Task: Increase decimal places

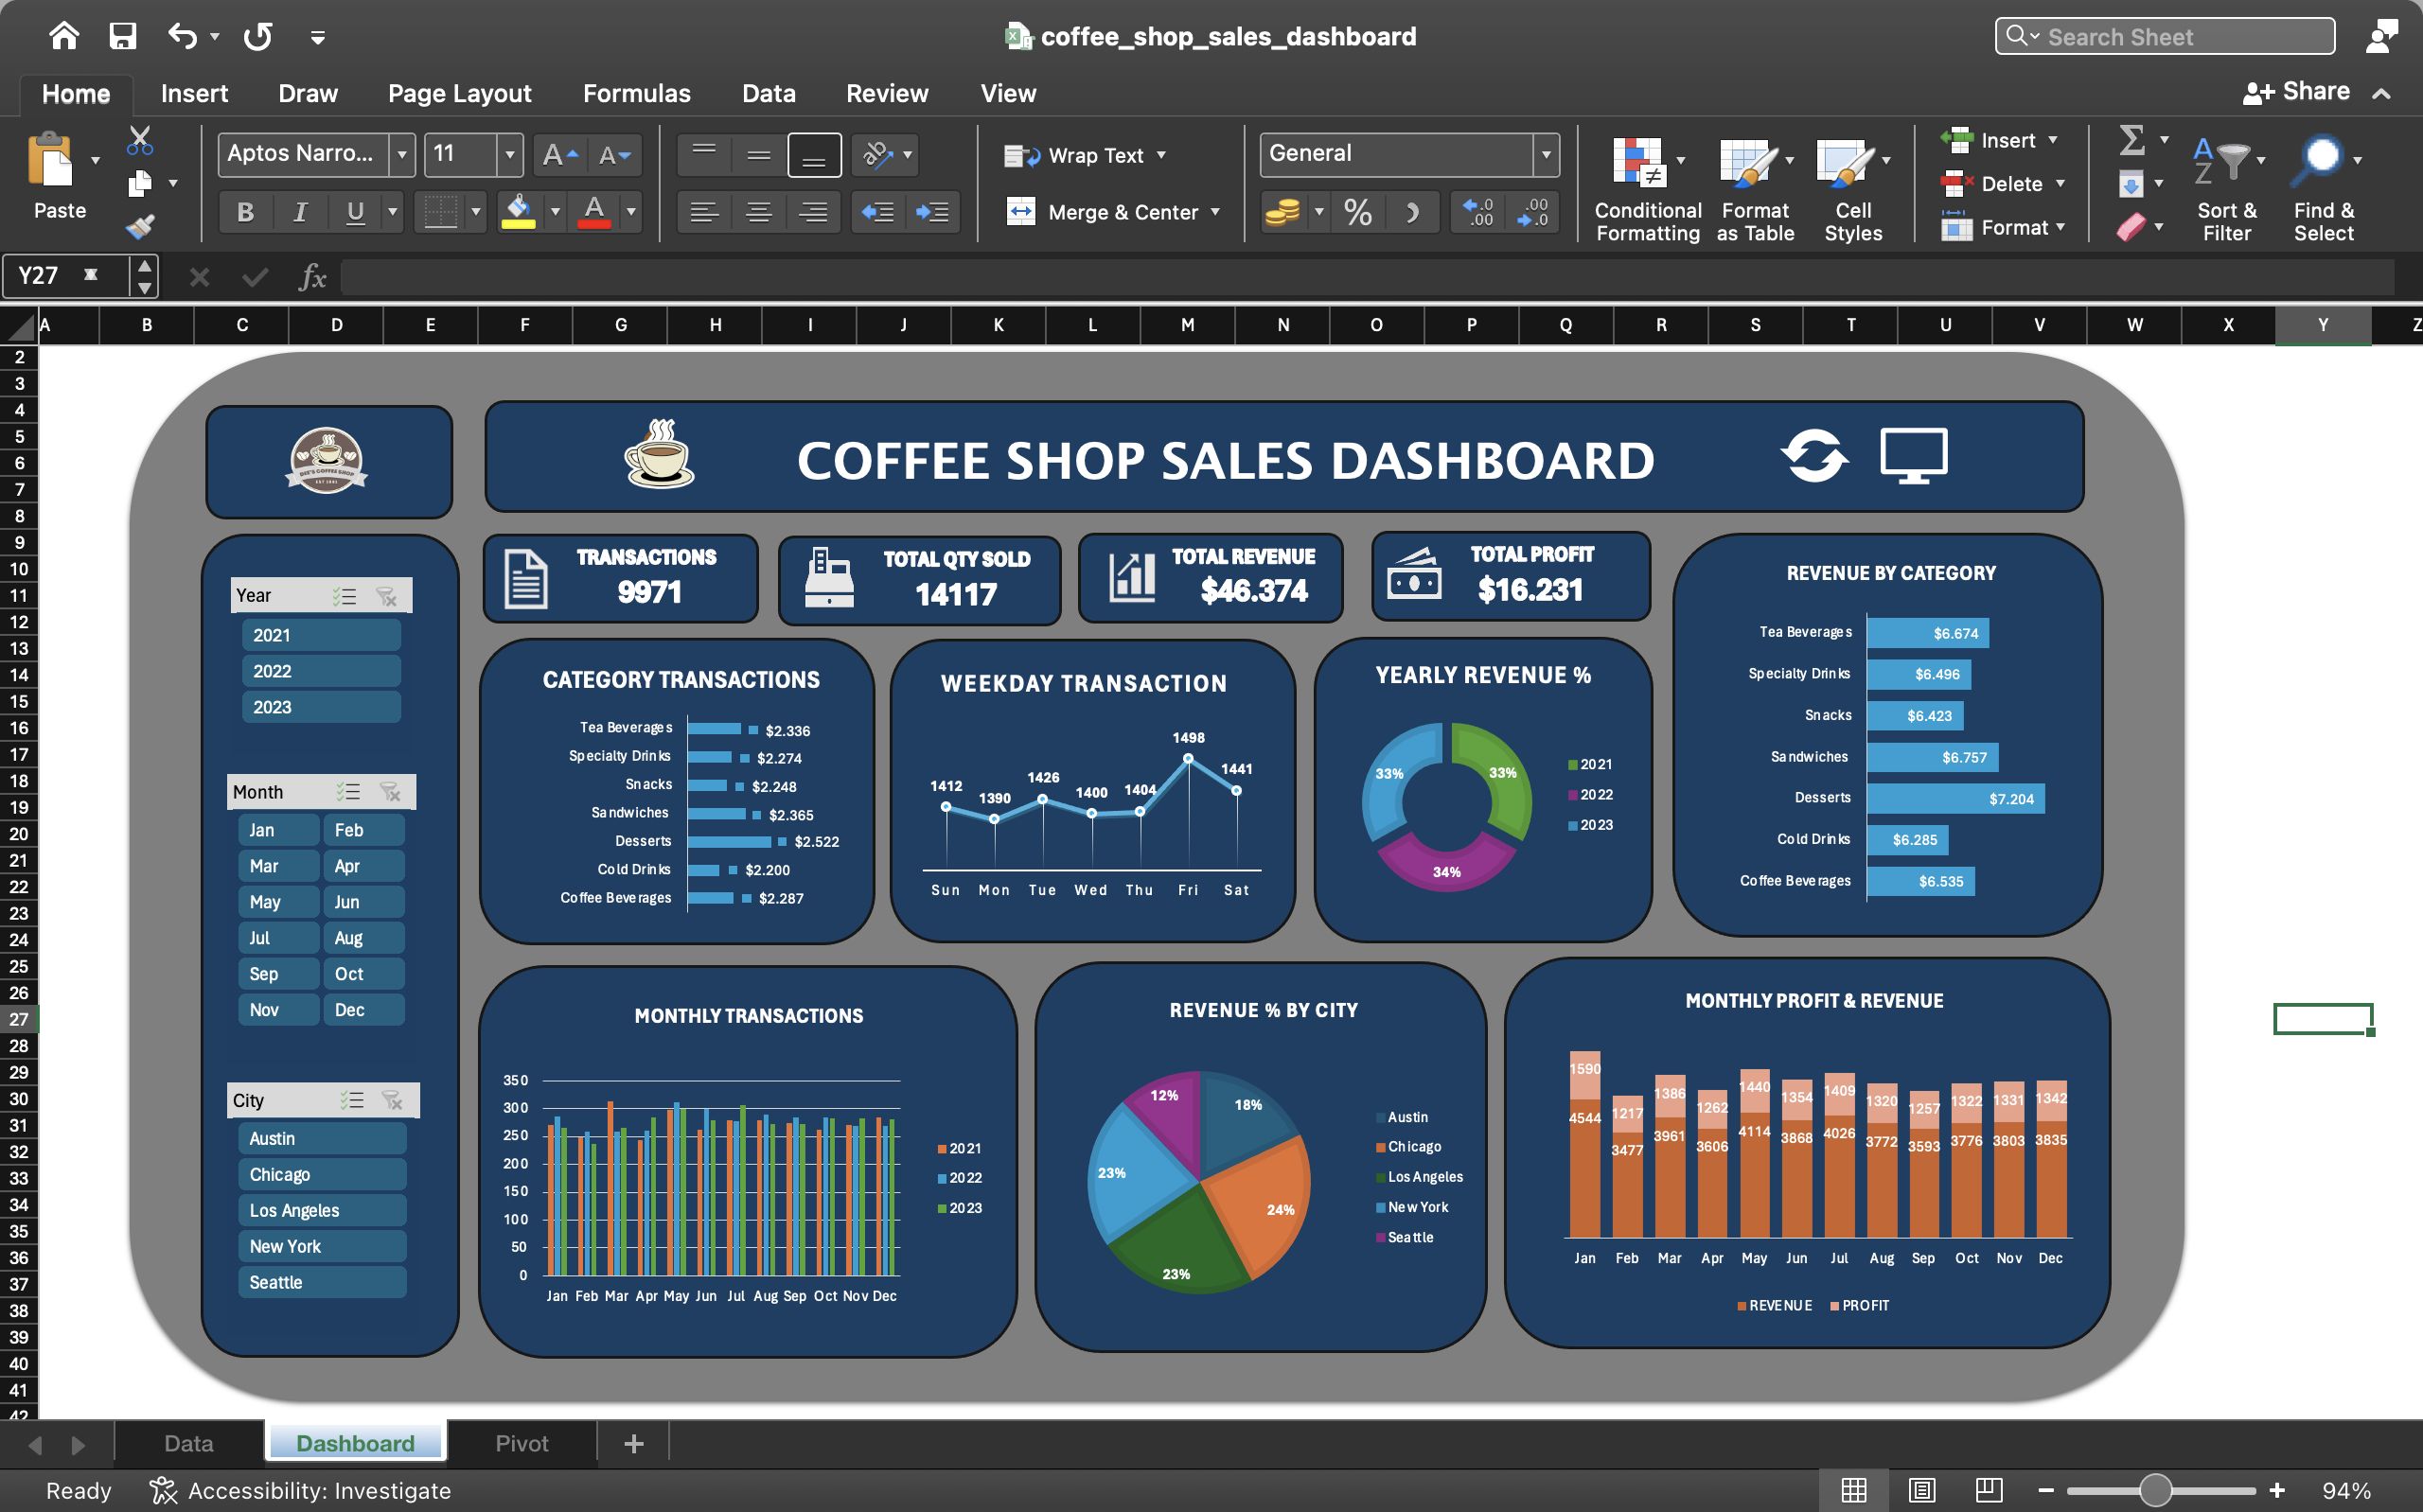Action: pos(1478,212)
